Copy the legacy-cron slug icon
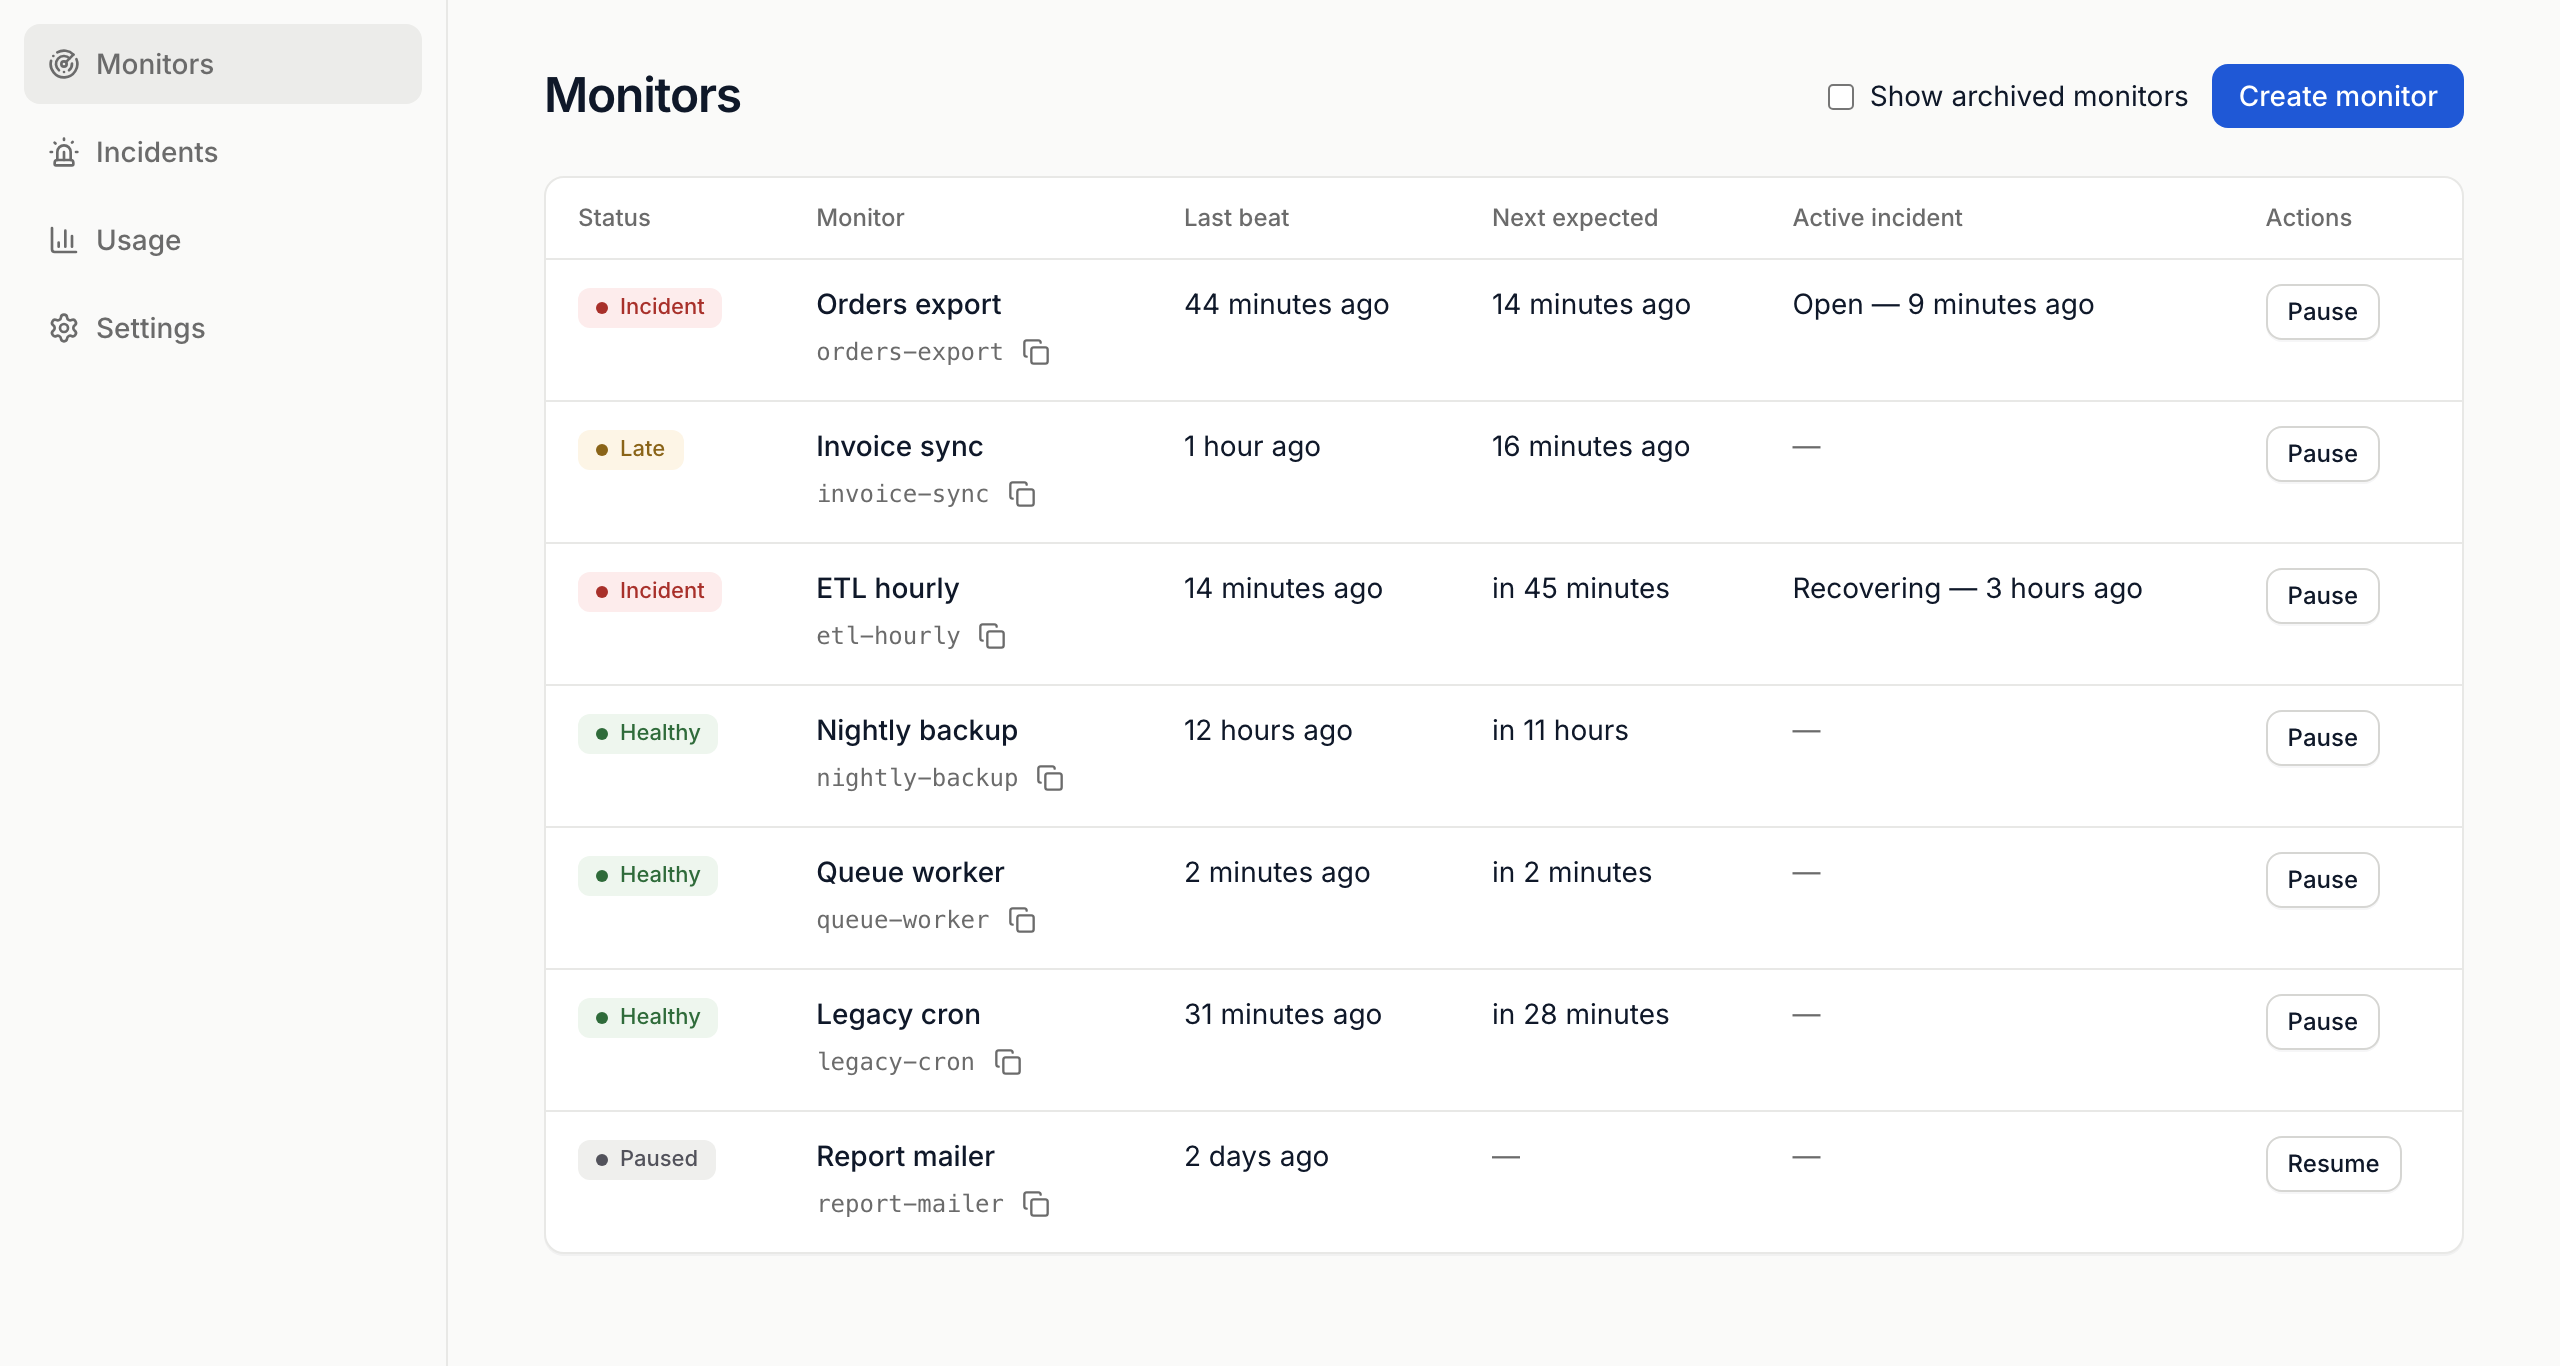Screen dimensions: 2560x1366 pos(1008,1062)
